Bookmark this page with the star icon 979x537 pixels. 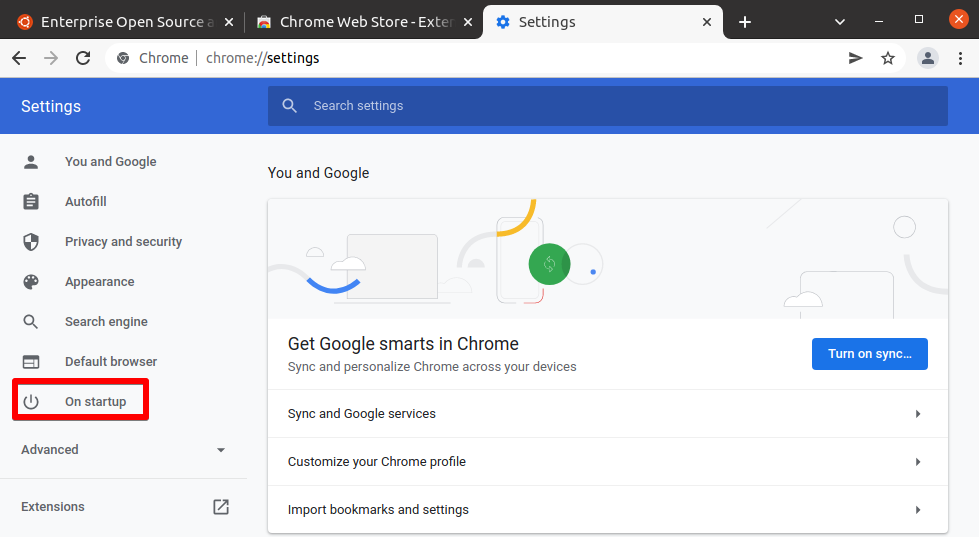tap(888, 58)
